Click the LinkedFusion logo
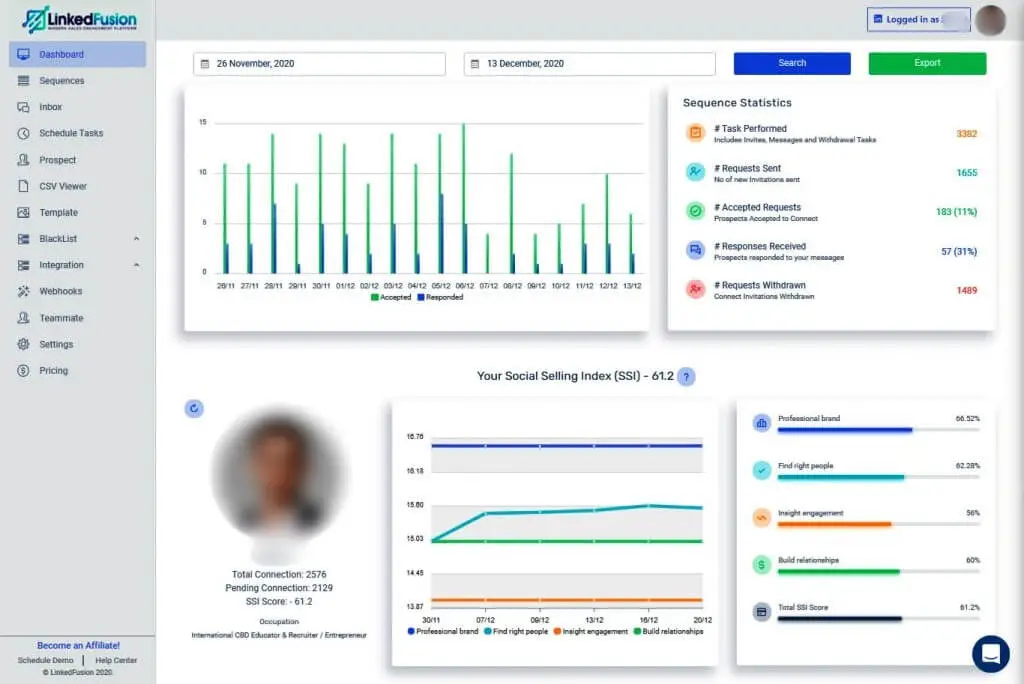Viewport: 1024px width, 684px height. tap(79, 20)
